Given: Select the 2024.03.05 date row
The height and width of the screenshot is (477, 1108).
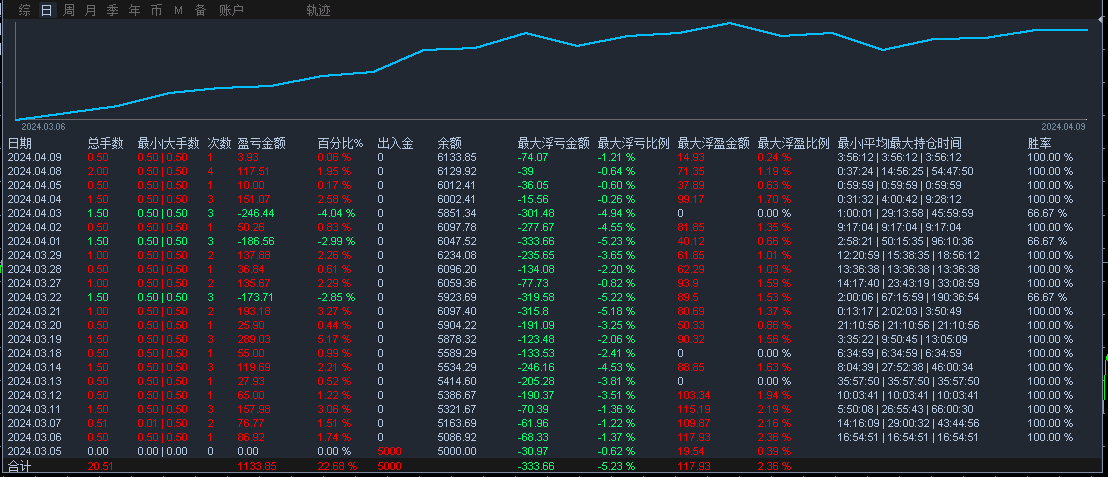Looking at the screenshot, I should 35,451.
